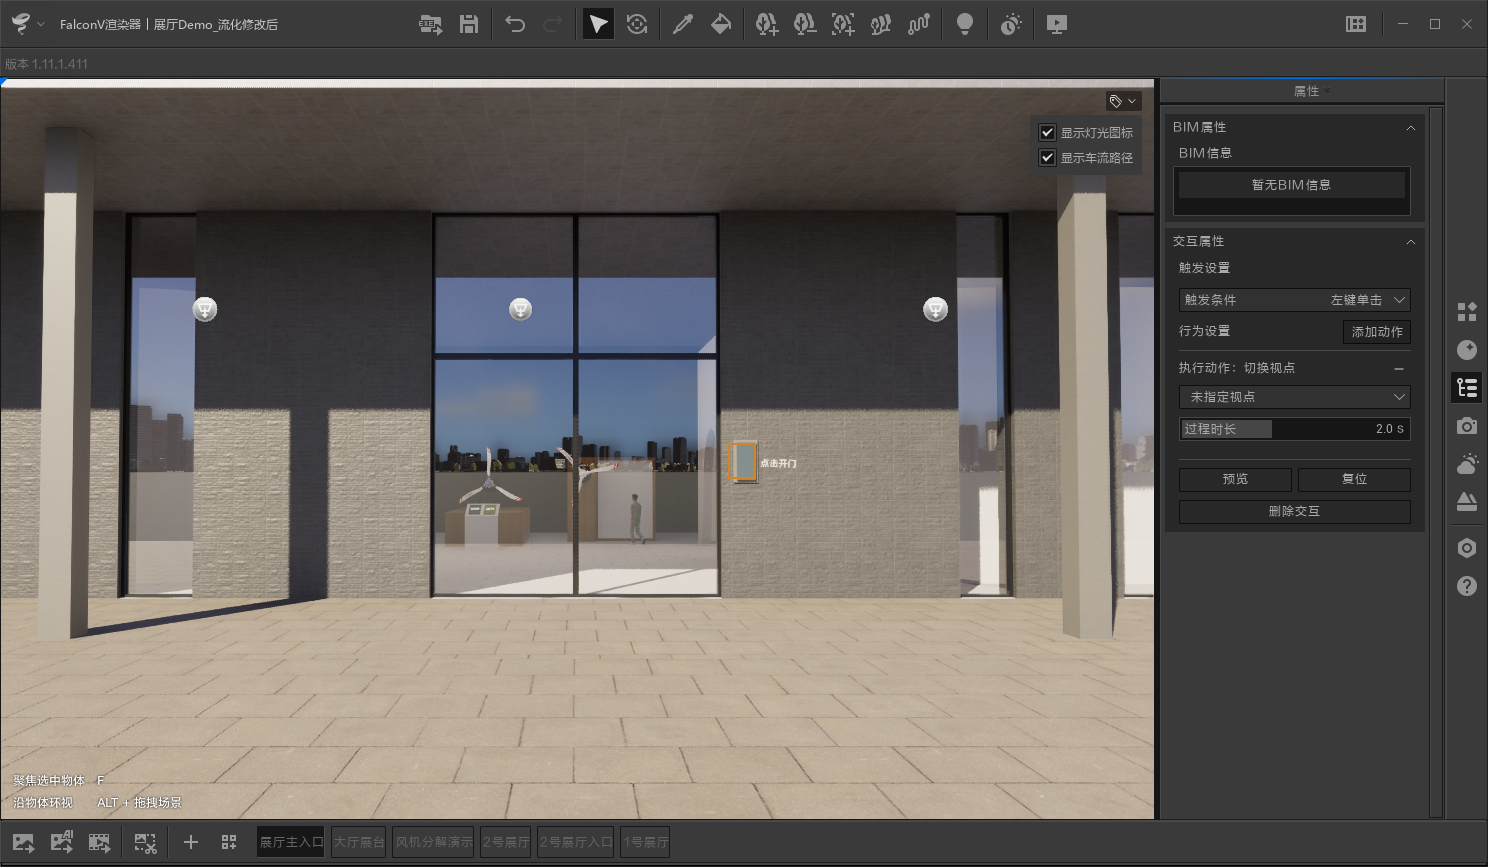1488x867 pixels.
Task: Click the time-of-day sun settings icon
Action: [1010, 23]
